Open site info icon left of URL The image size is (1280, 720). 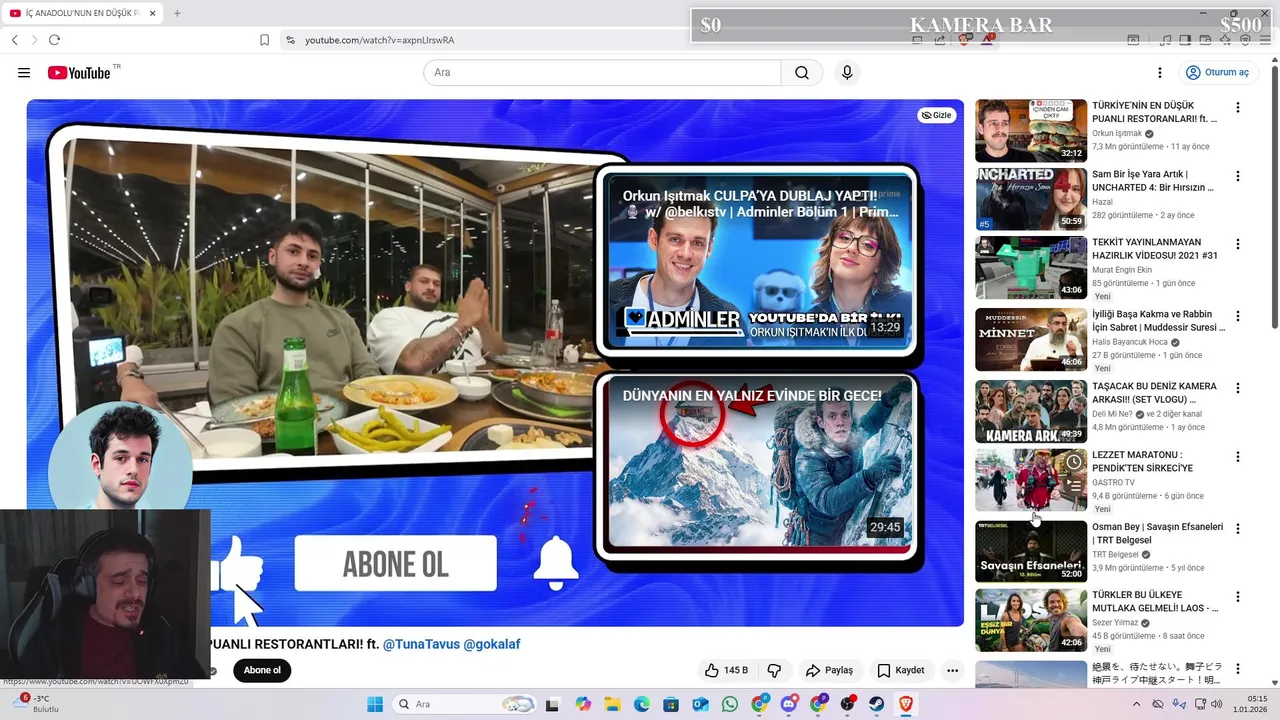290,40
